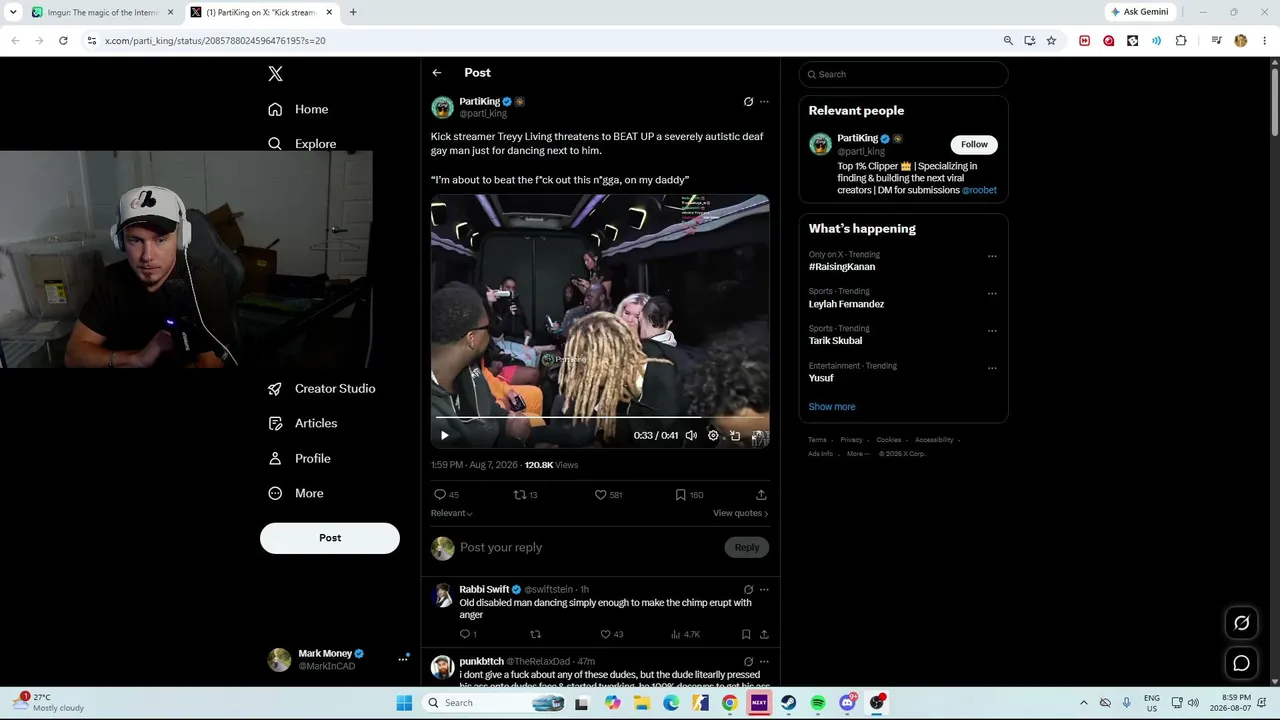Toggle picture-in-picture on the video
The width and height of the screenshot is (1280, 720).
pos(735,436)
